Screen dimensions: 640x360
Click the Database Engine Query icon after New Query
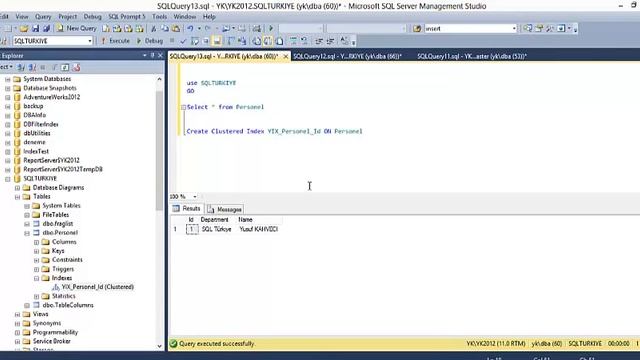pos(106,28)
